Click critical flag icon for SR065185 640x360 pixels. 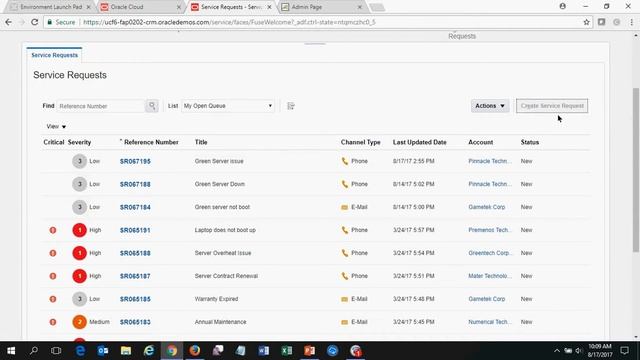[x=53, y=299]
